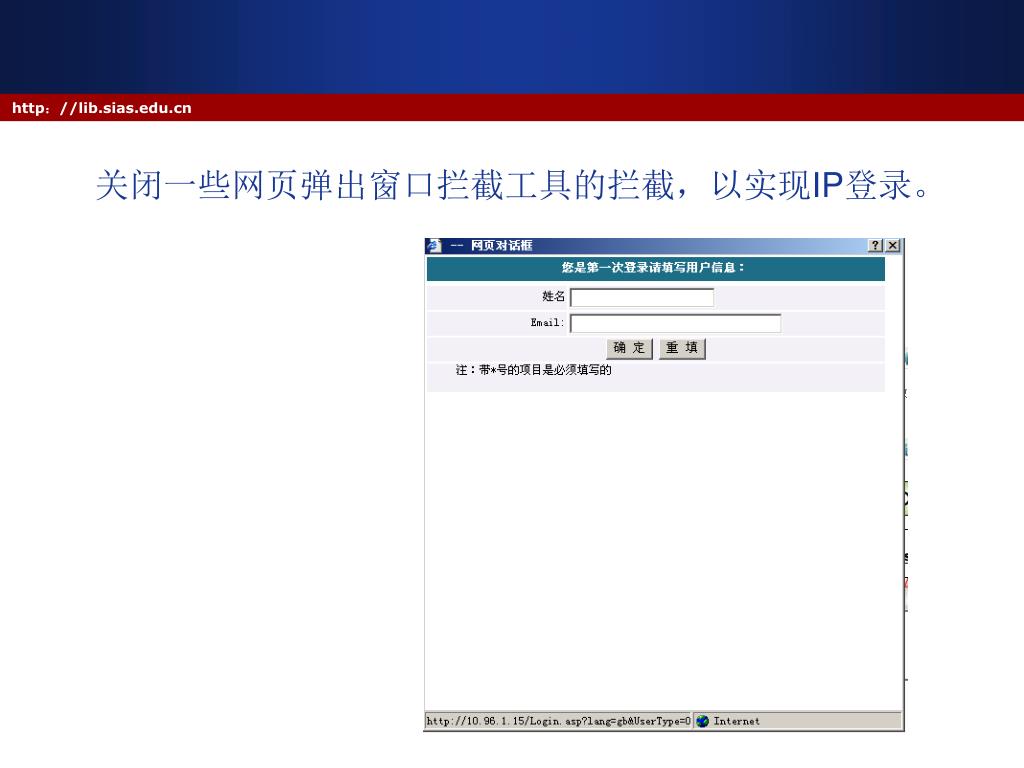Click the Internet Explorer page icon in title bar
Image resolution: width=1024 pixels, height=768 pixels.
tap(434, 246)
